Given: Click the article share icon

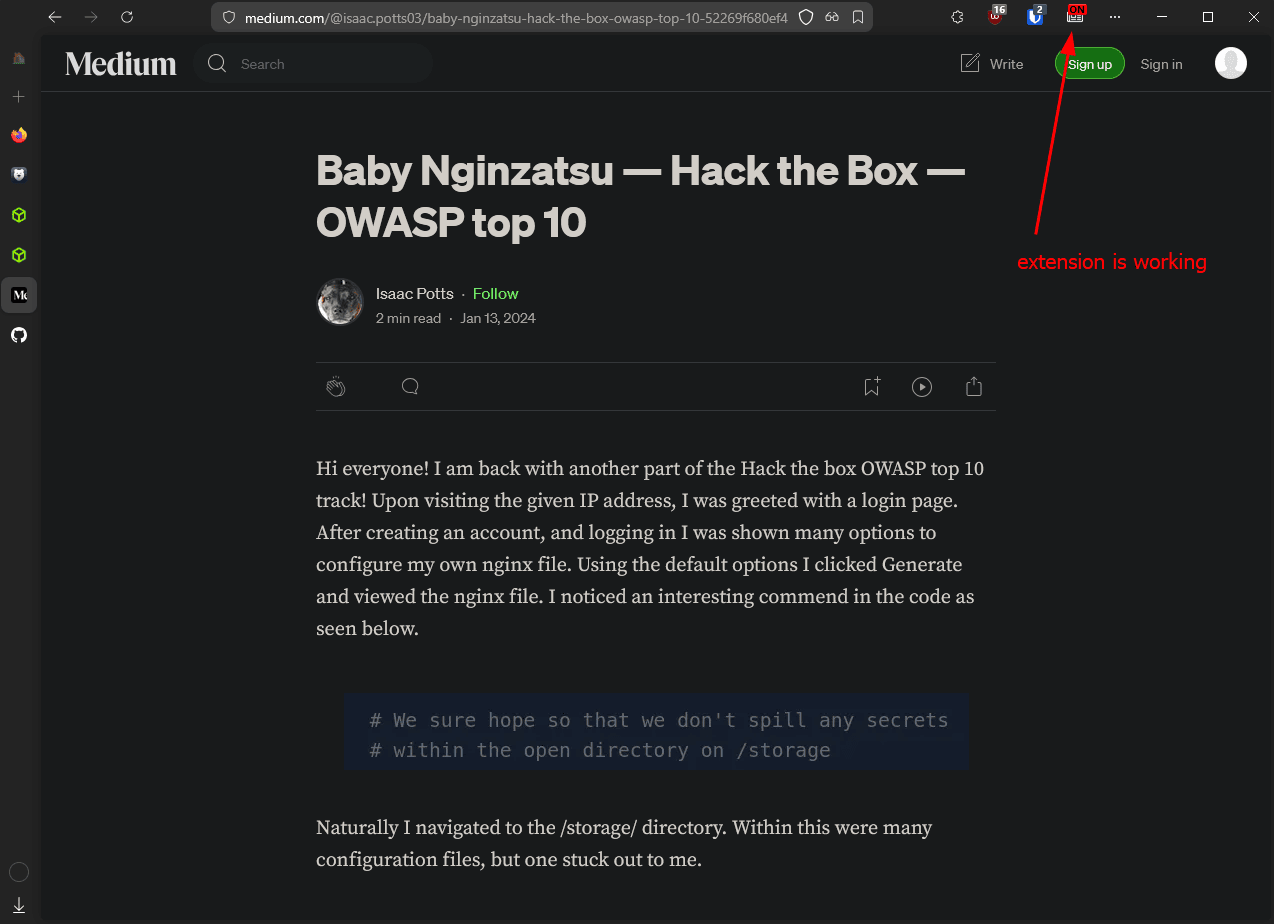Looking at the screenshot, I should [x=974, y=387].
